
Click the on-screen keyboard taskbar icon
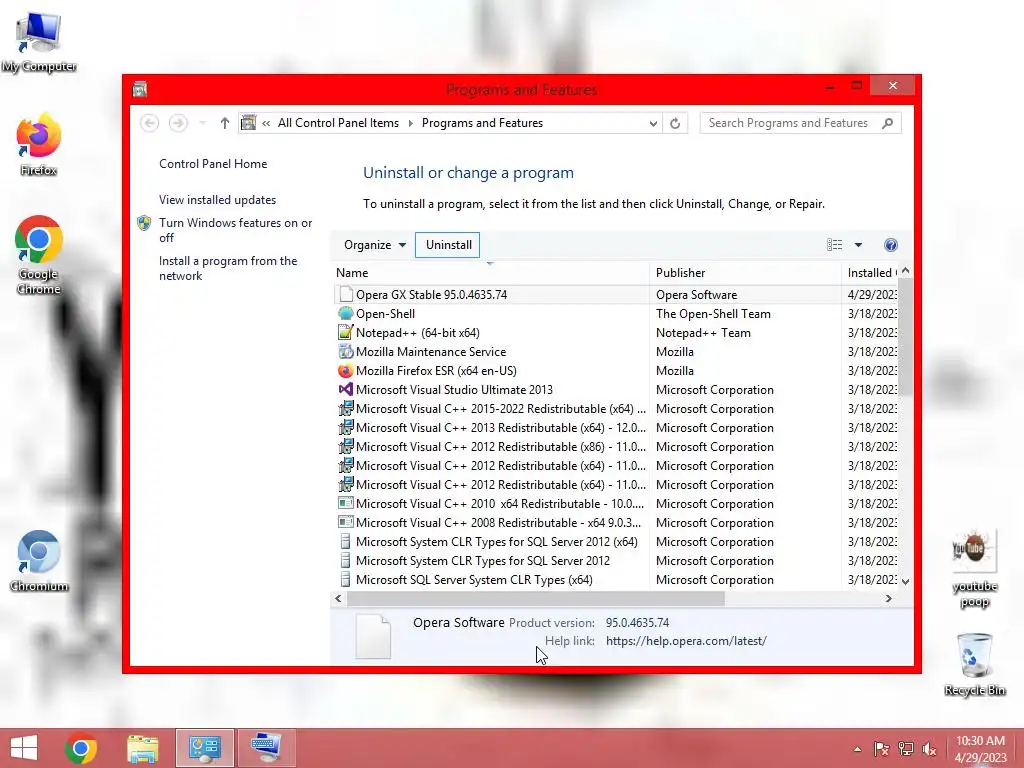pos(266,748)
